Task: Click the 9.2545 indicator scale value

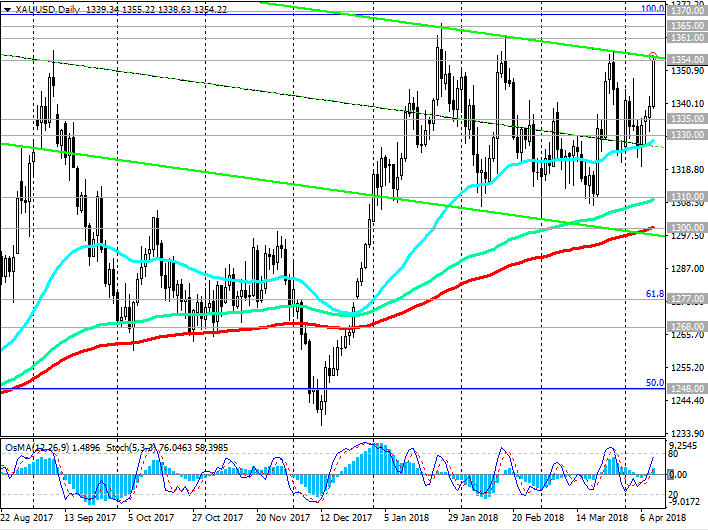Action: 684,446
